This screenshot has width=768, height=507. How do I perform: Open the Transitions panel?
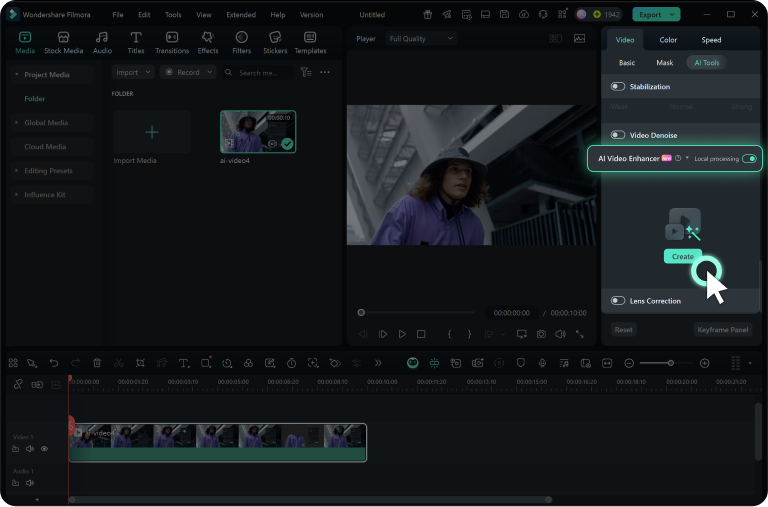[x=172, y=43]
